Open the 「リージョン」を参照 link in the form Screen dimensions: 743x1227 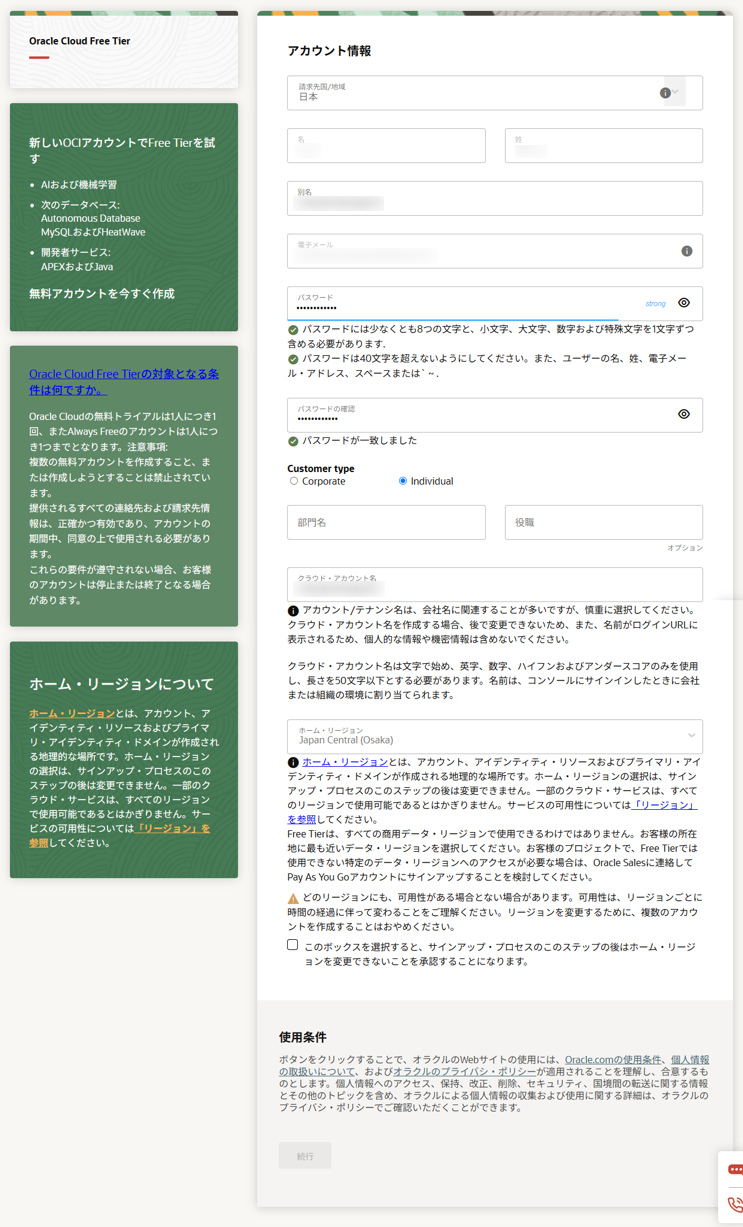492,812
